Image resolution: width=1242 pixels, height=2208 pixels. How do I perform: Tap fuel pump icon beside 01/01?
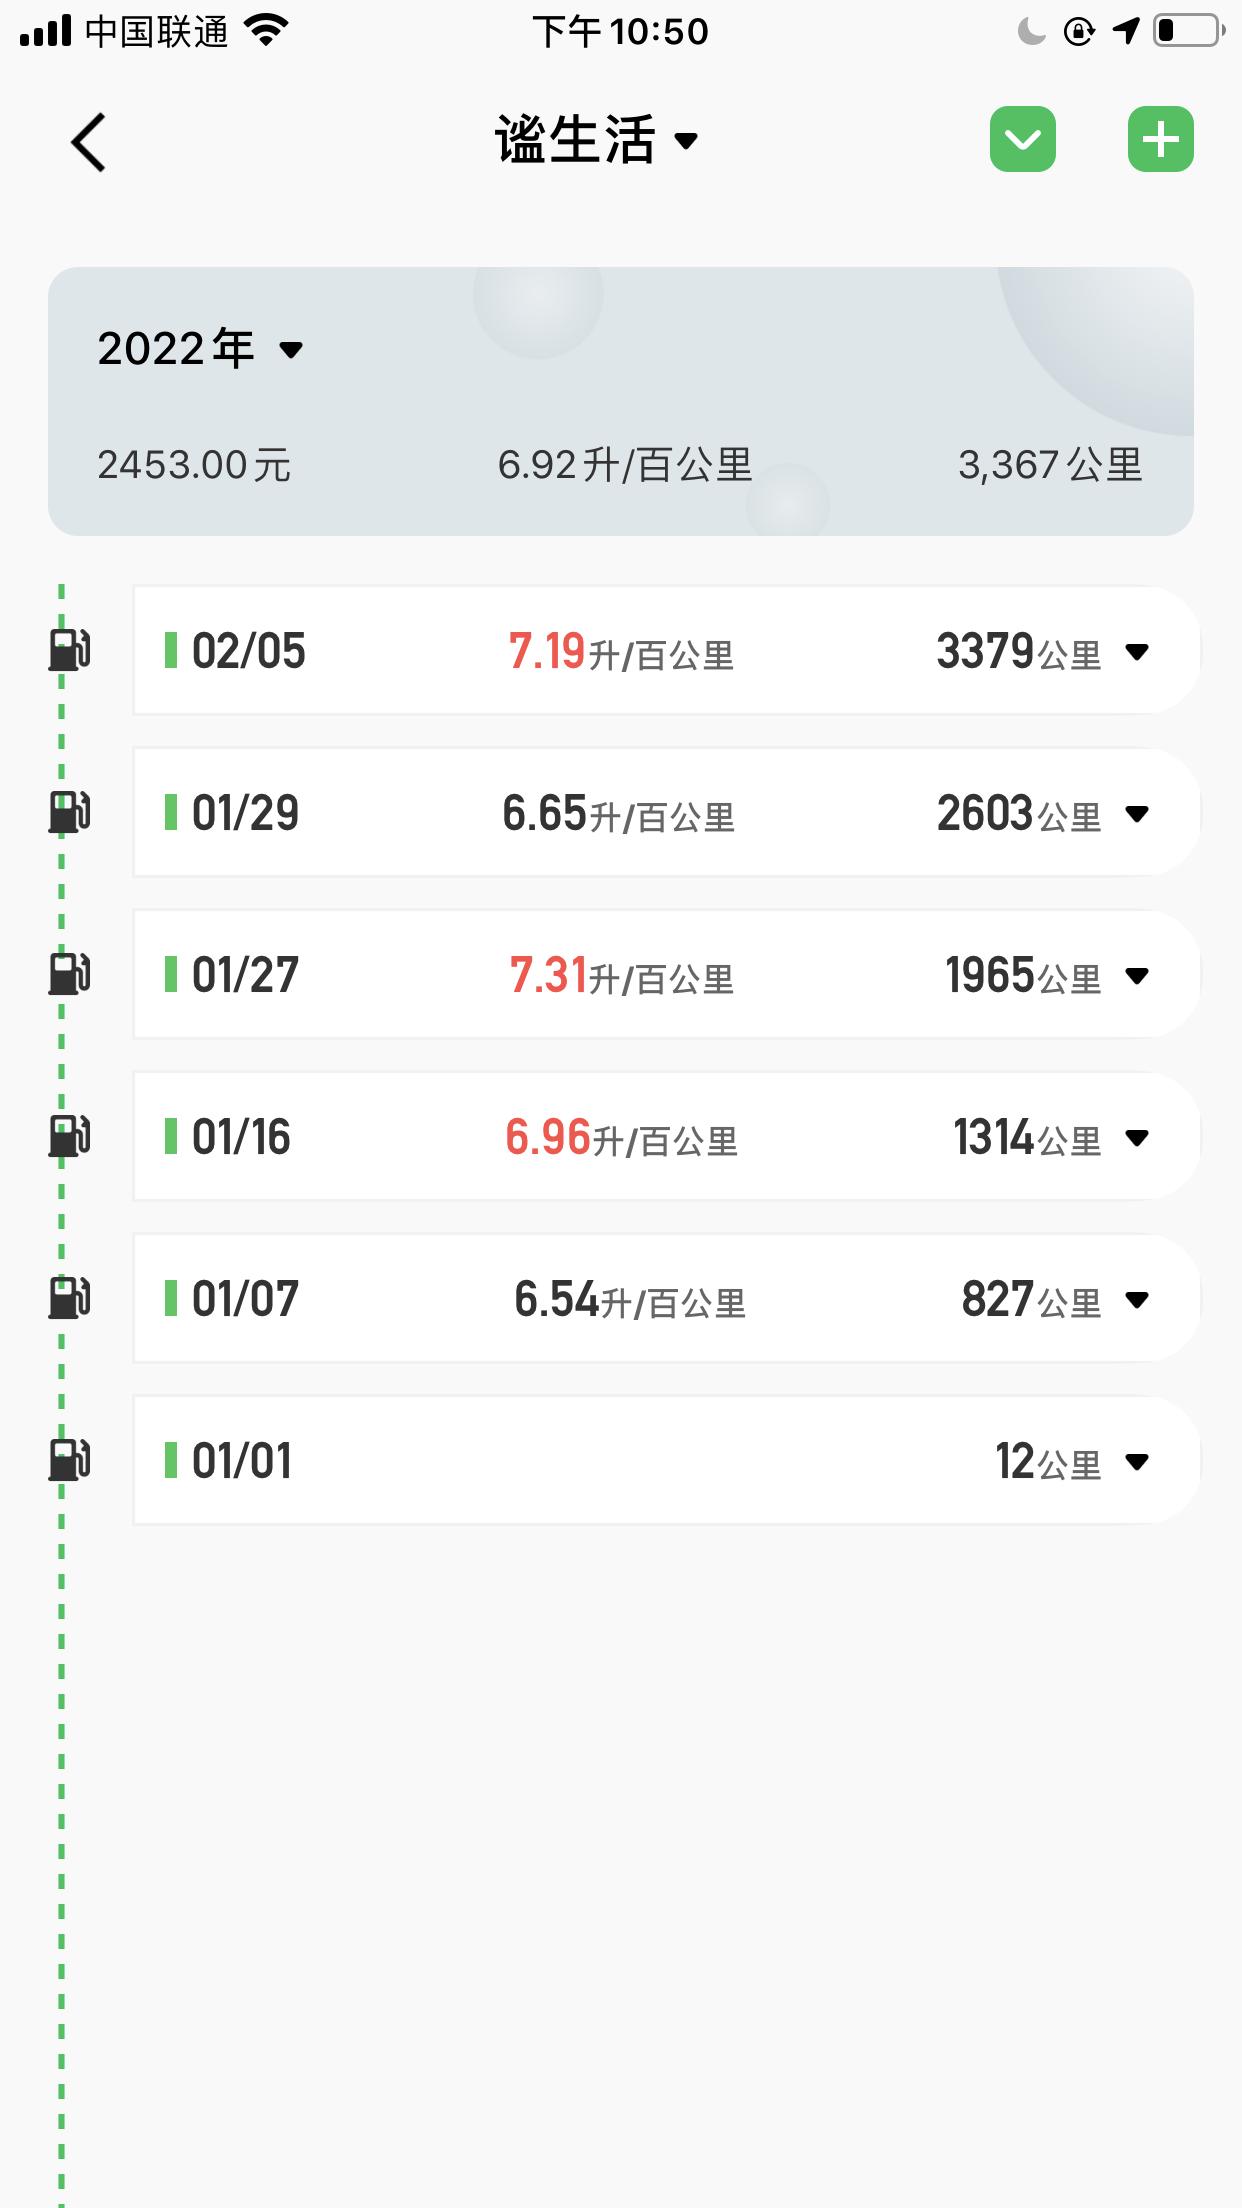[70, 1460]
